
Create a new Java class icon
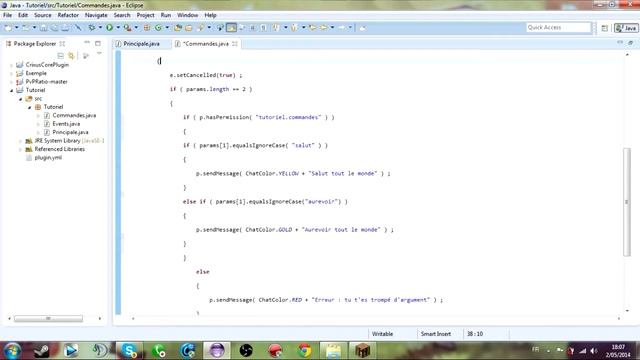pos(158,28)
